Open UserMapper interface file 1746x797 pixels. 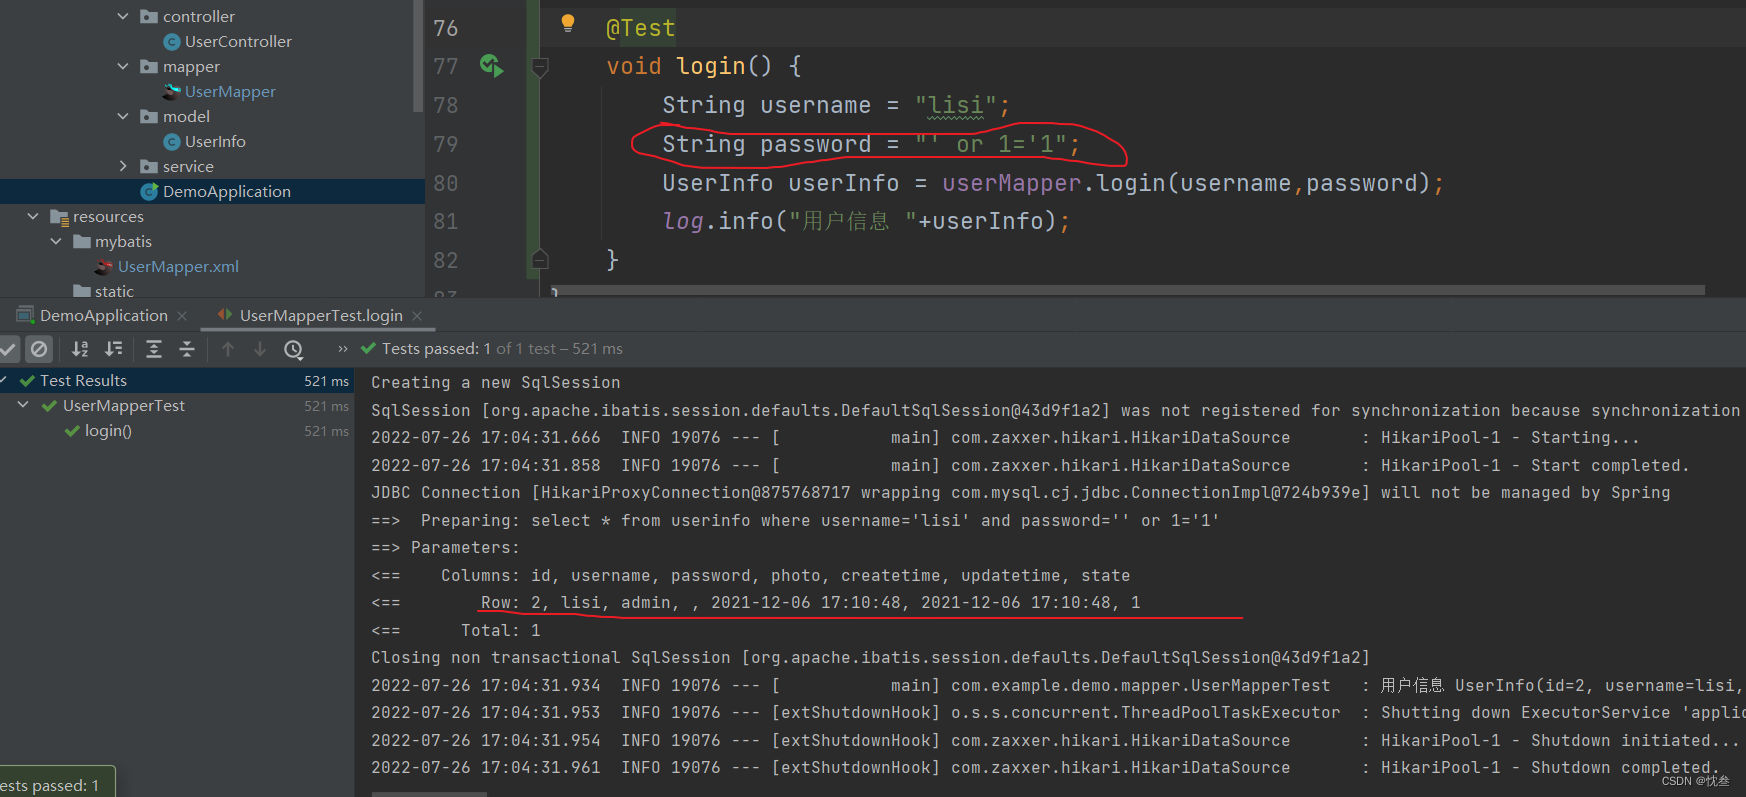[x=230, y=91]
